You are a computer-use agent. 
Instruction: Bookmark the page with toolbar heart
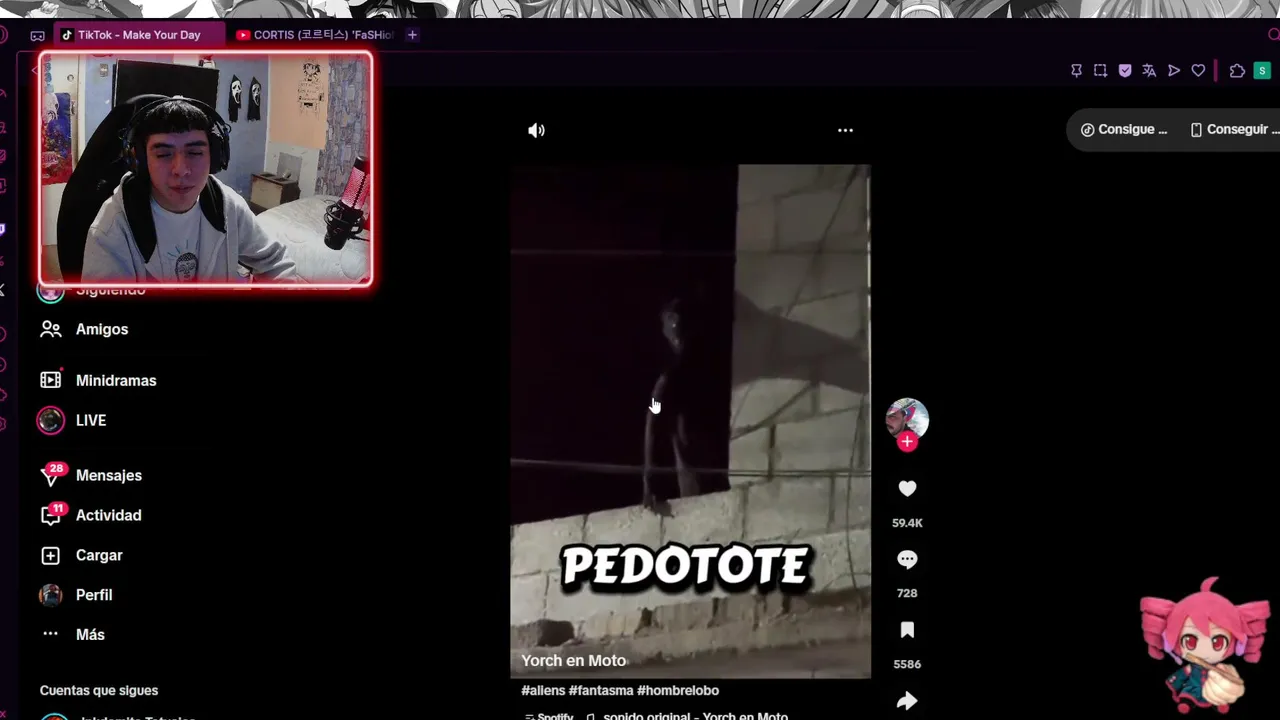pyautogui.click(x=1198, y=71)
